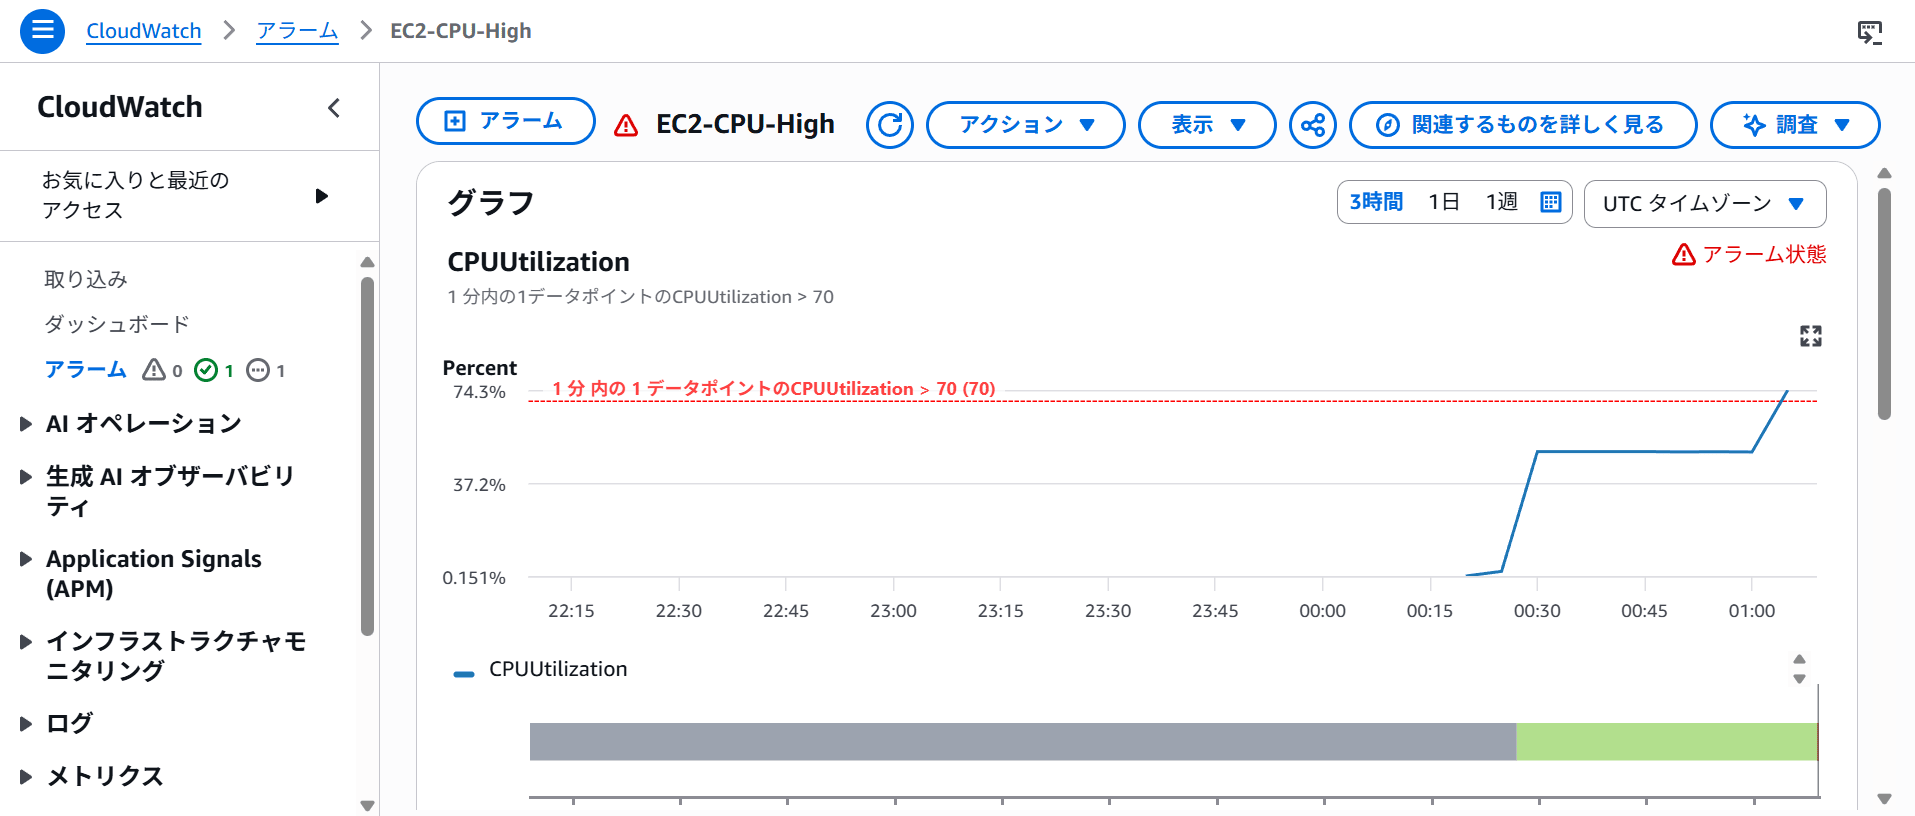Click the OK alarms green check icon
This screenshot has height=816, width=1915.
point(206,371)
